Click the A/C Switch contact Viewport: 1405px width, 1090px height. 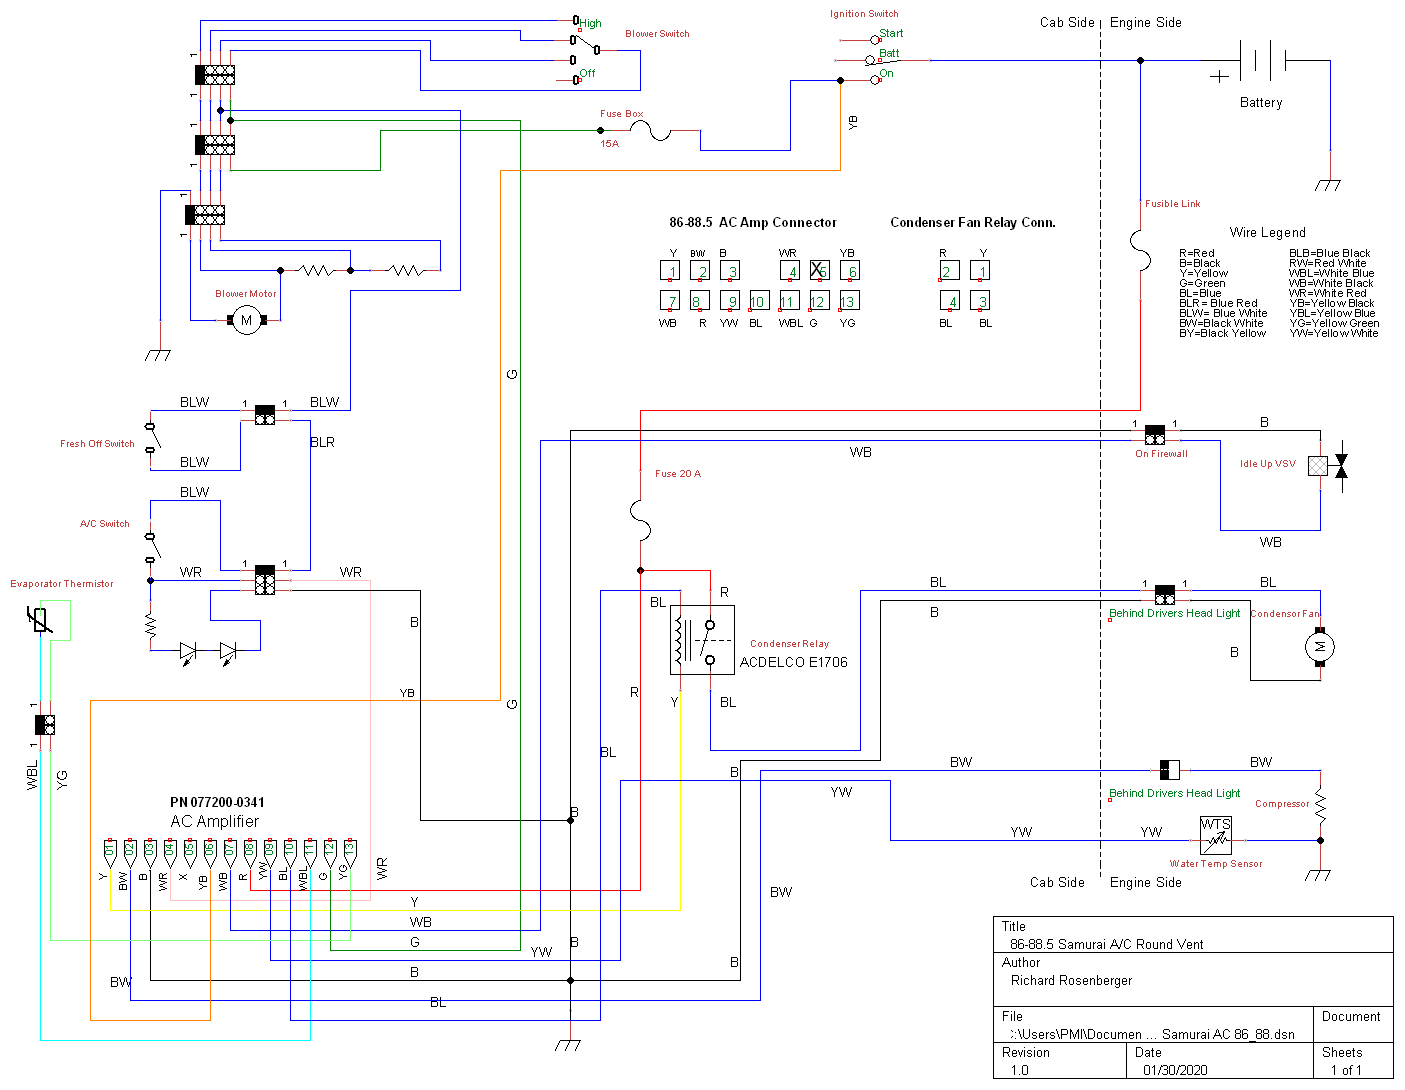(x=152, y=545)
